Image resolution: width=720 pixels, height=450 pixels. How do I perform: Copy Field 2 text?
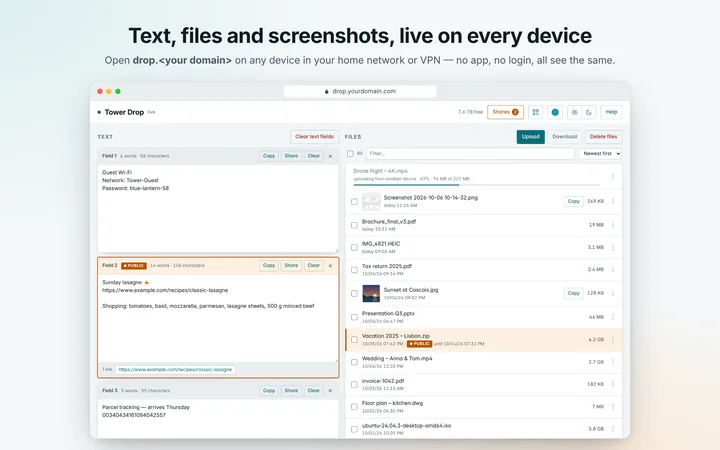click(x=269, y=265)
